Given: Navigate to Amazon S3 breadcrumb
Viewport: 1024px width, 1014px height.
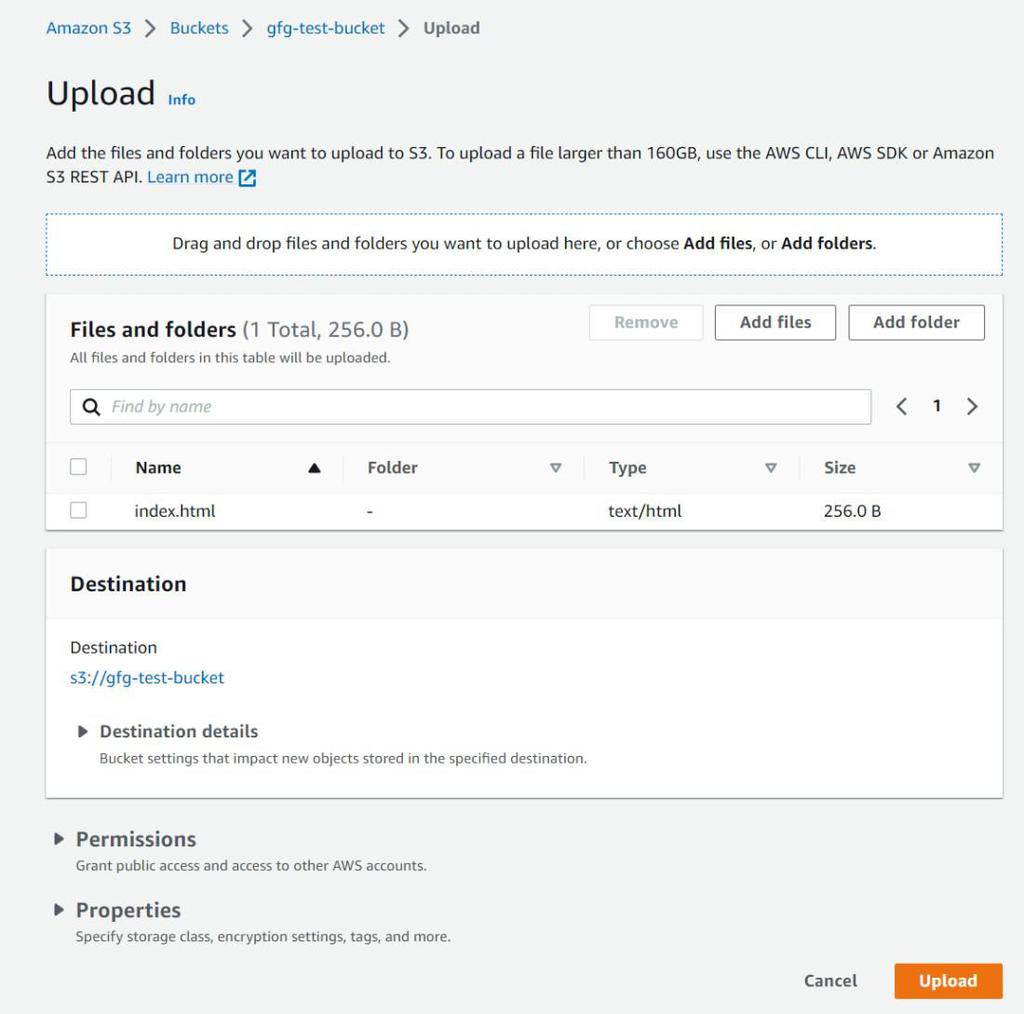Looking at the screenshot, I should (89, 28).
